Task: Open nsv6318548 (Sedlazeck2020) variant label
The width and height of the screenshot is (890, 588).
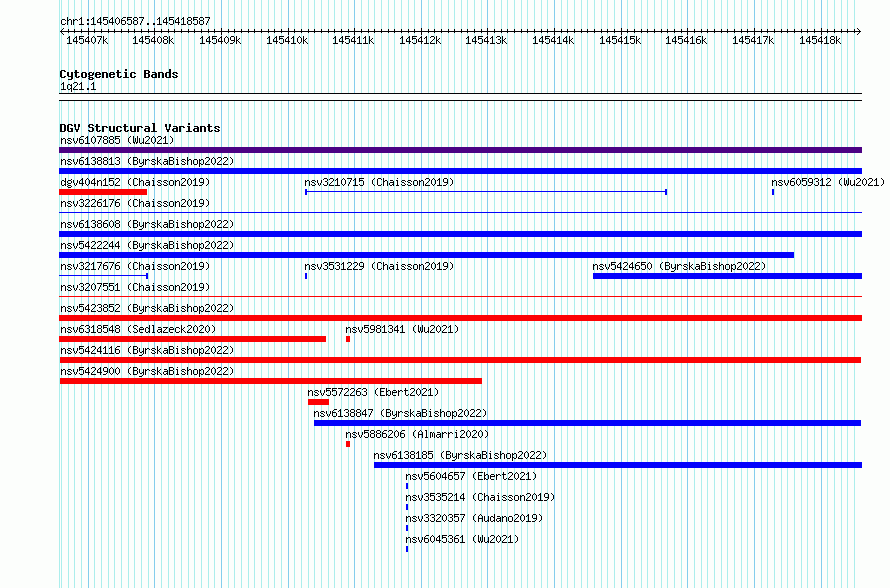Action: tap(138, 329)
